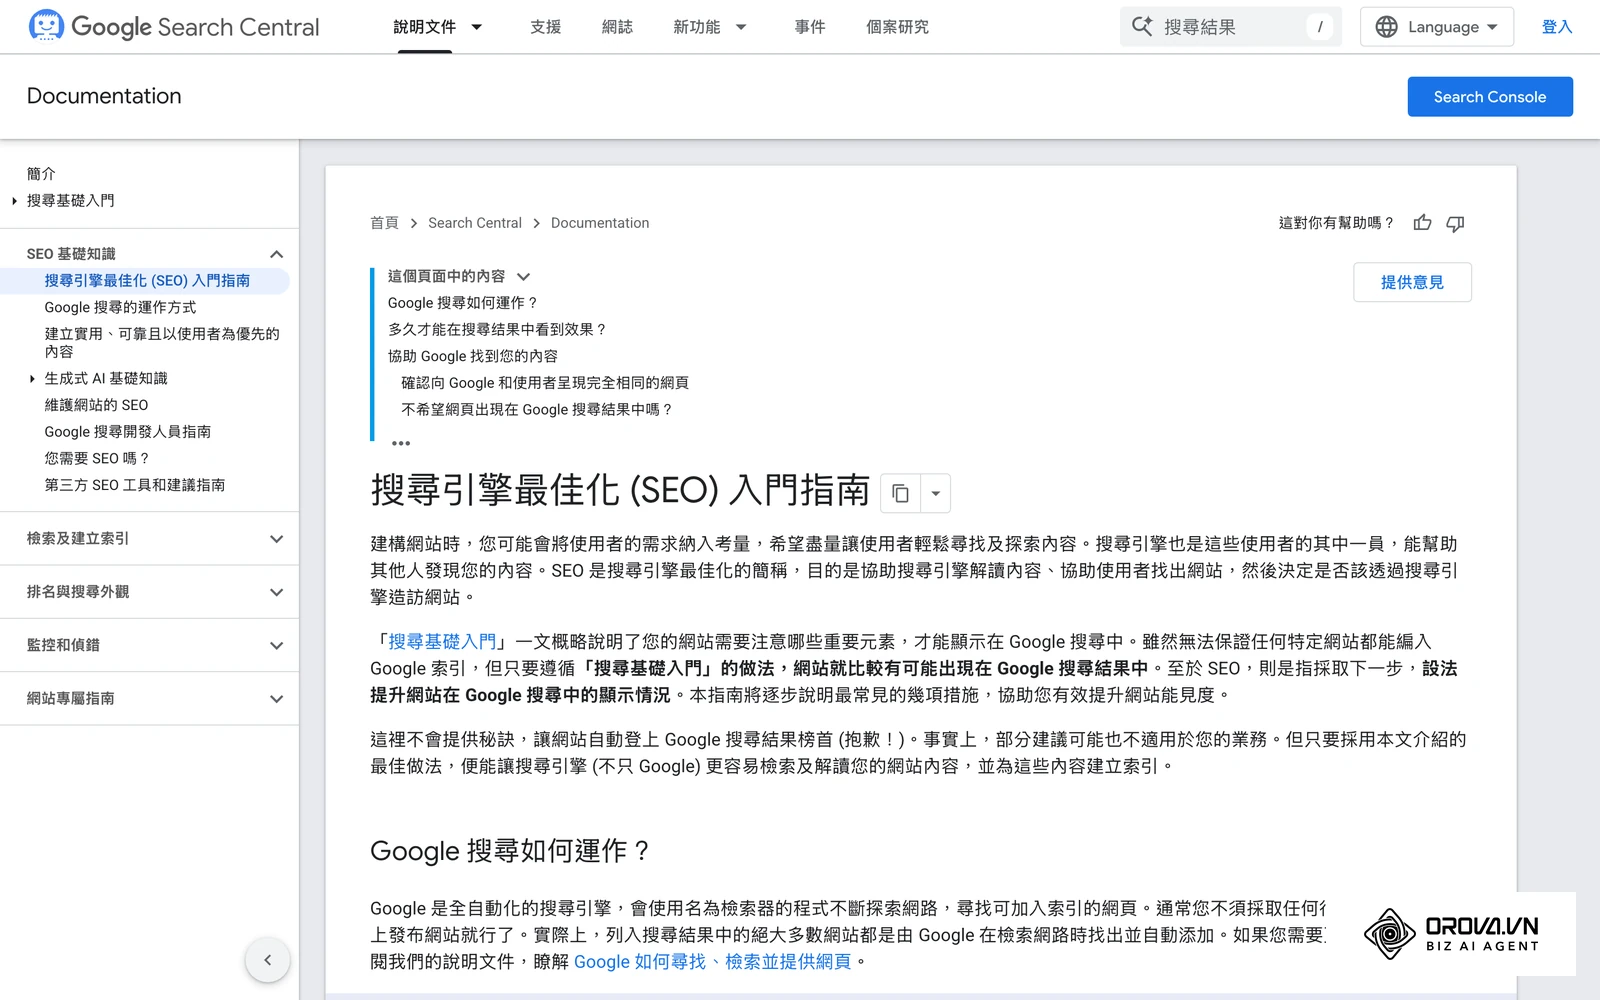Open Google 搜尋的運作方式 sidebar item

click(x=120, y=308)
